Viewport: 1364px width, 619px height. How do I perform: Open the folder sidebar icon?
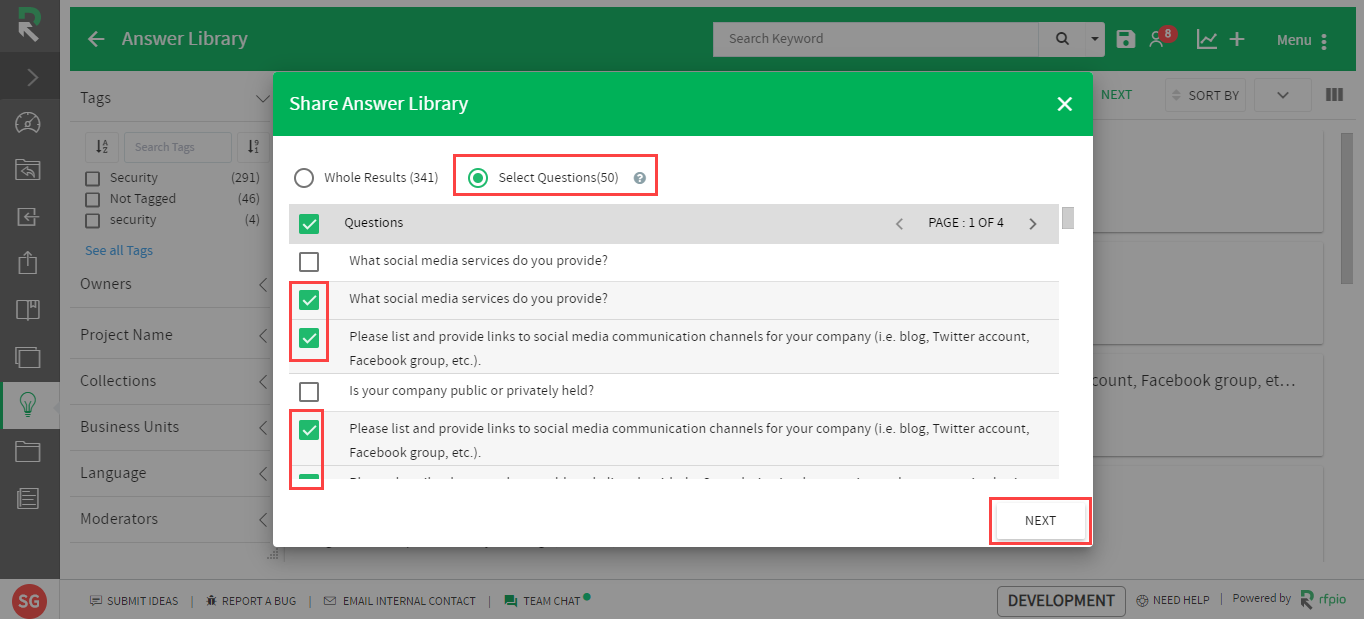pos(28,451)
